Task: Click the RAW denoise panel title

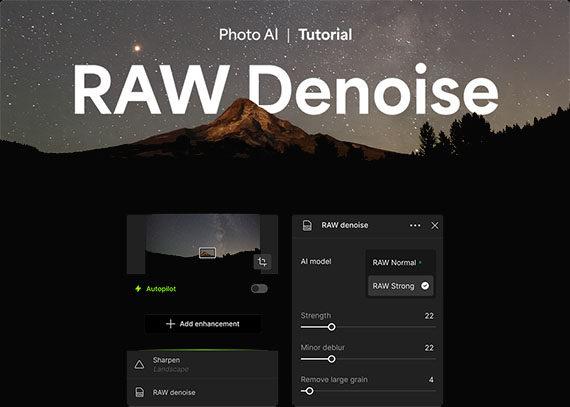Action: click(x=345, y=225)
